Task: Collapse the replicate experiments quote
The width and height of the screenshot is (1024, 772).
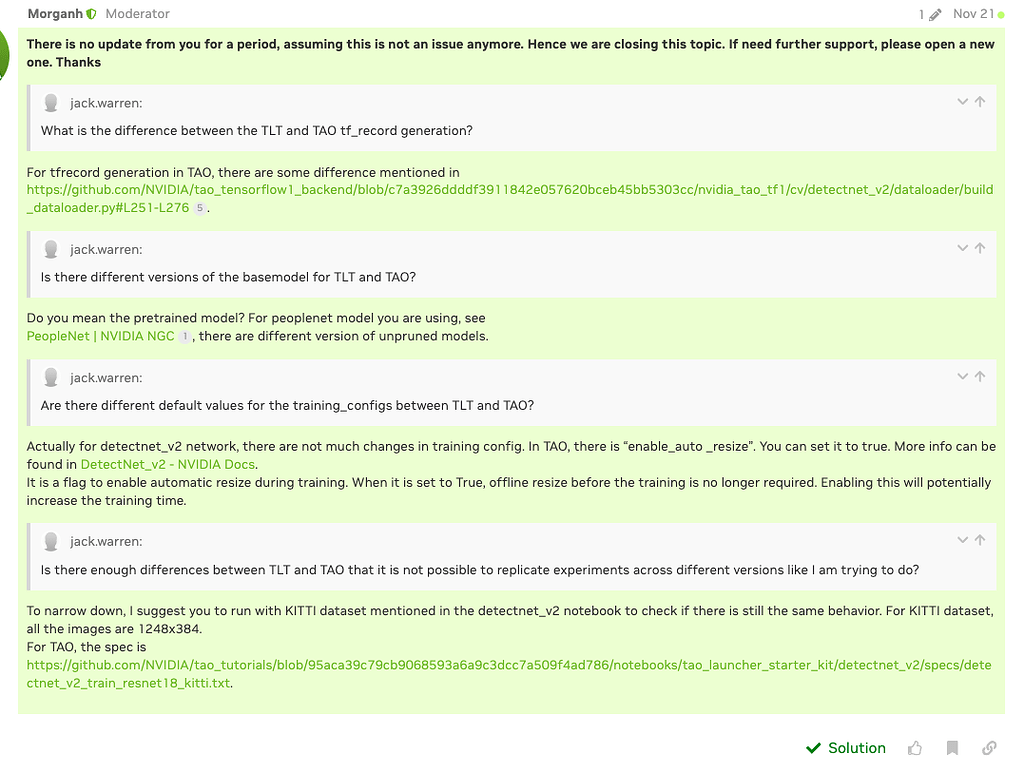Action: (962, 540)
